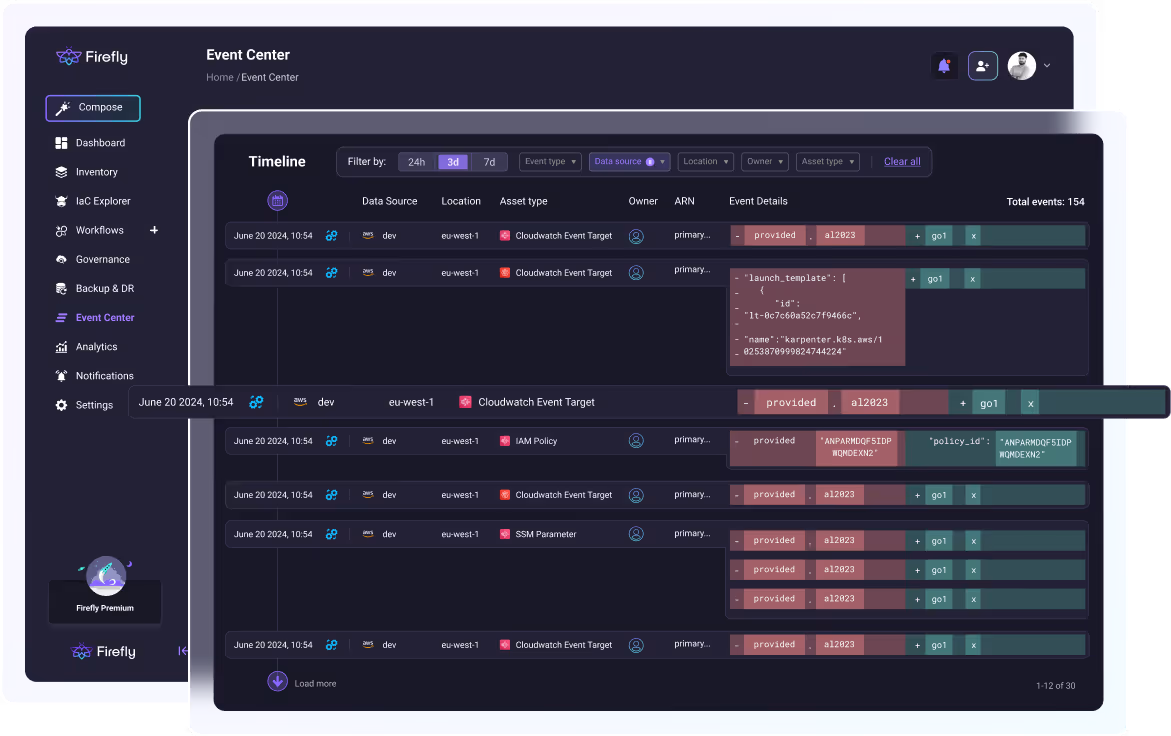
Task: Open Settings from the sidebar
Action: (x=94, y=405)
